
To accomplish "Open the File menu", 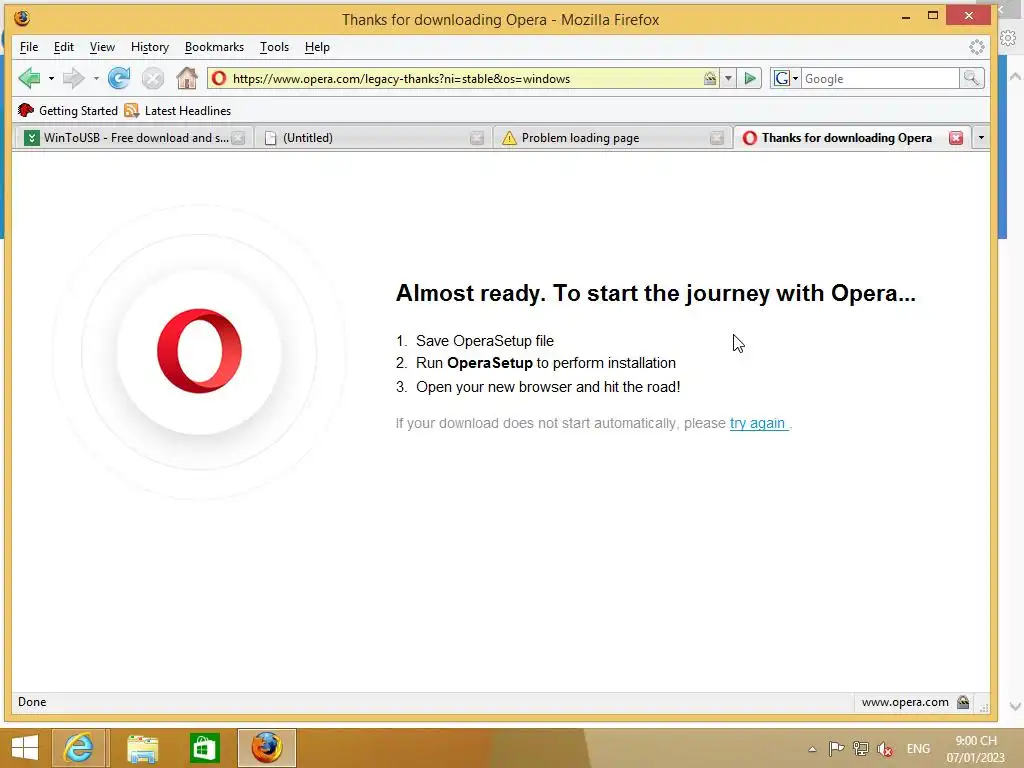I will click(29, 47).
